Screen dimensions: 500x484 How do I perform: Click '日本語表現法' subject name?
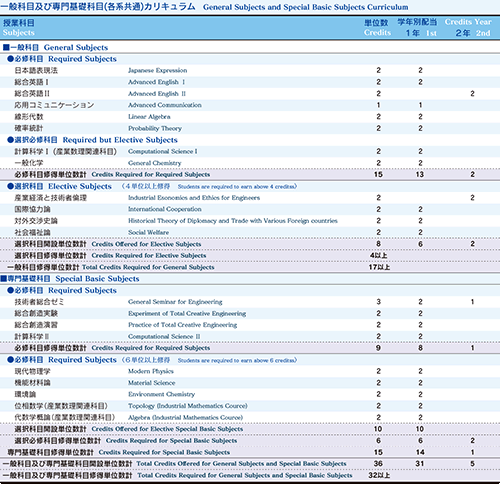(36, 70)
